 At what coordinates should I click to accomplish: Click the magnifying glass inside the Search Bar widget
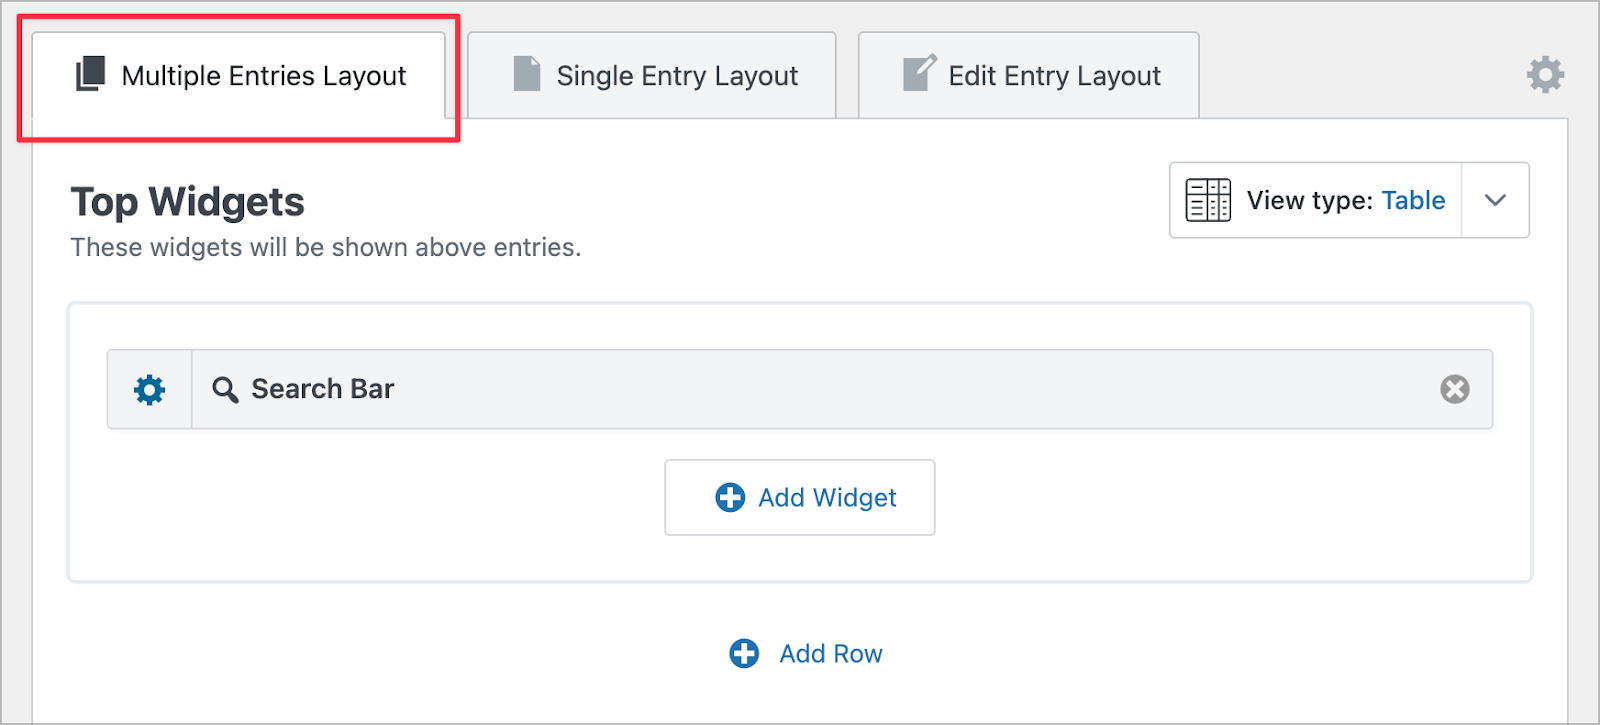pos(224,389)
